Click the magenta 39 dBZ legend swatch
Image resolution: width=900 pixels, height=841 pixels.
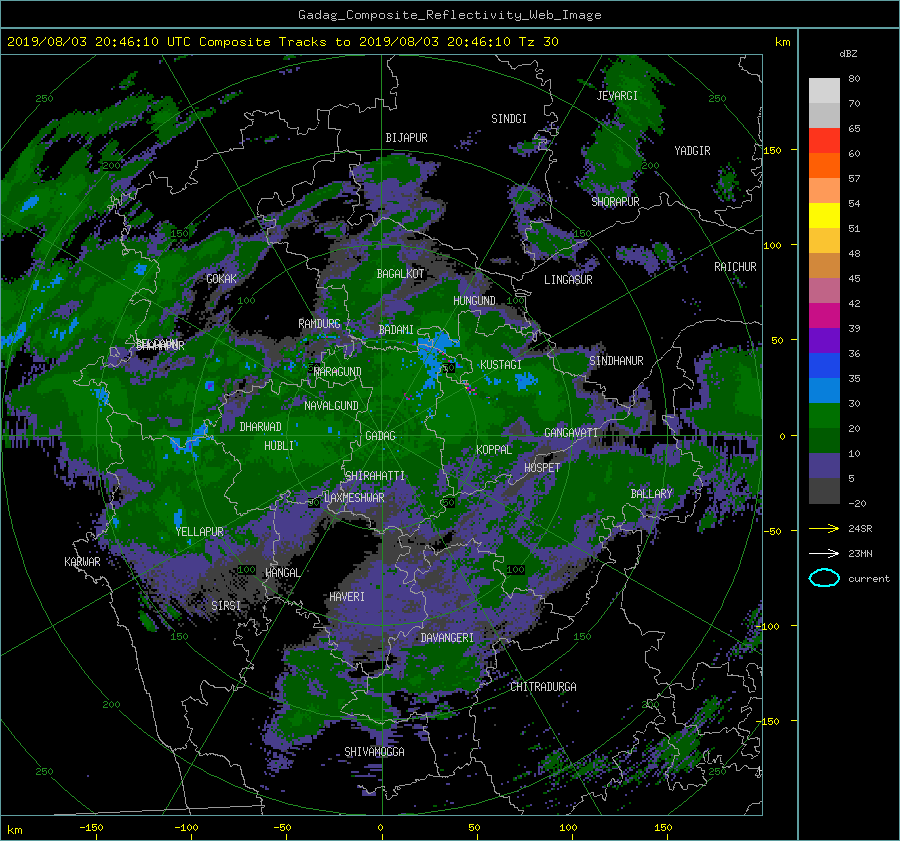824,315
